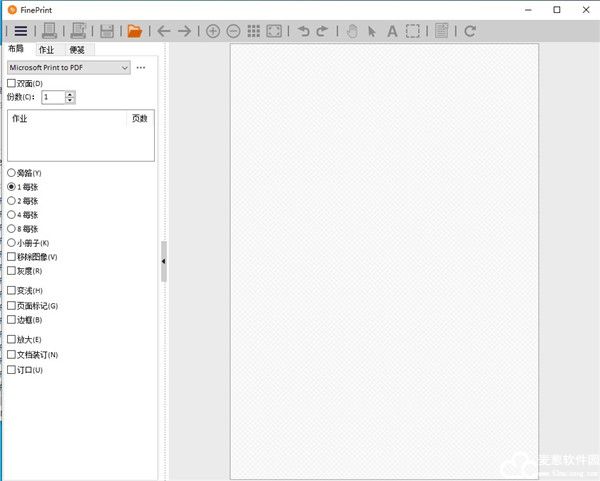Click the zoom out minus icon
This screenshot has height=481, width=600.
point(233,31)
